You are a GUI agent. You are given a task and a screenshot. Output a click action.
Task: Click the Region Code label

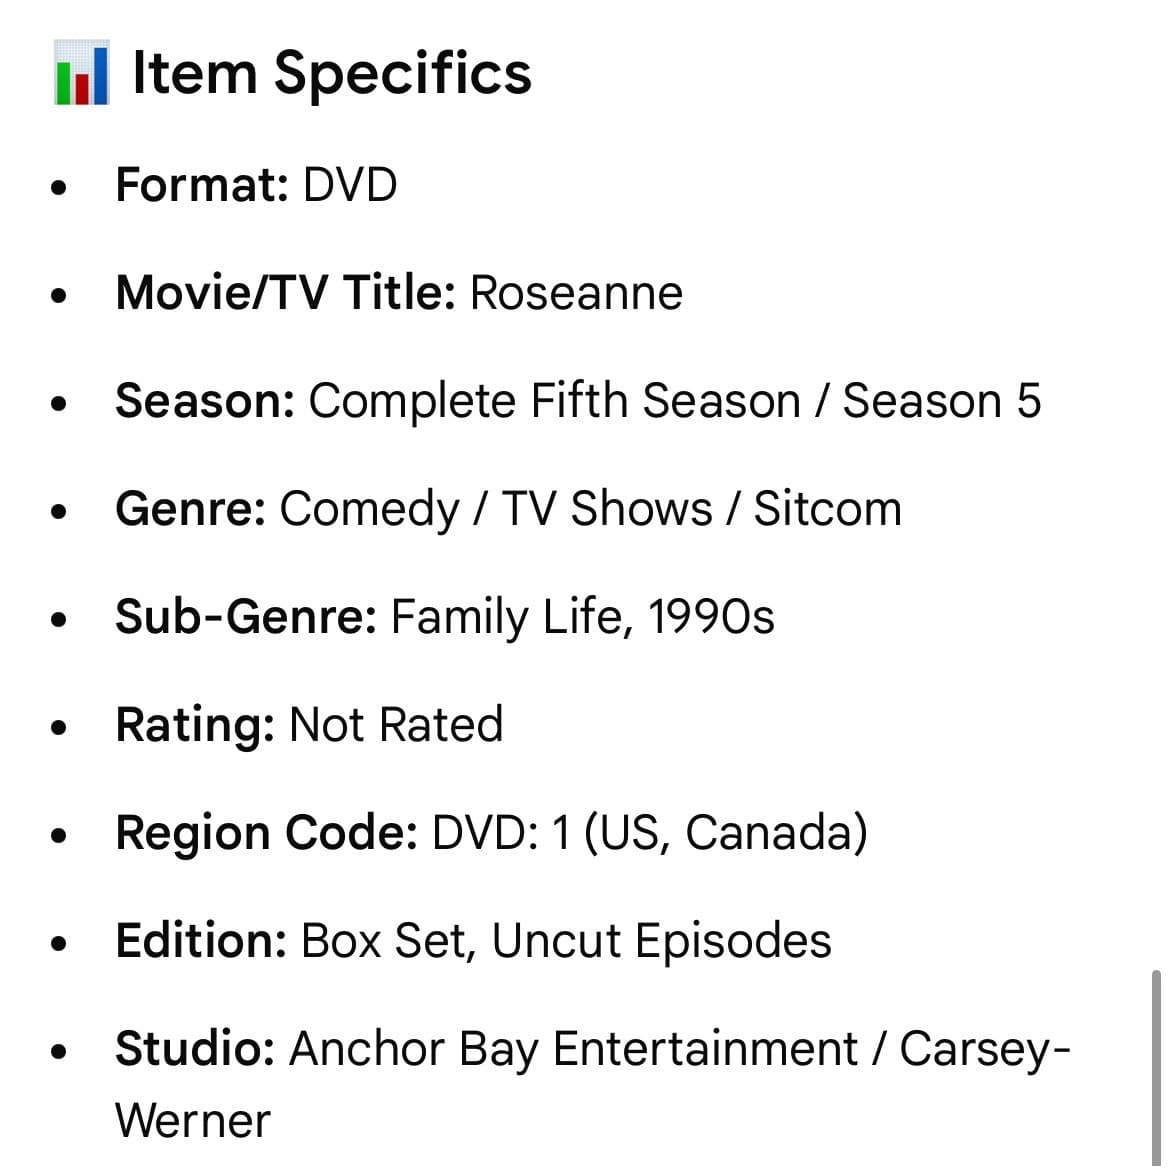pos(266,833)
